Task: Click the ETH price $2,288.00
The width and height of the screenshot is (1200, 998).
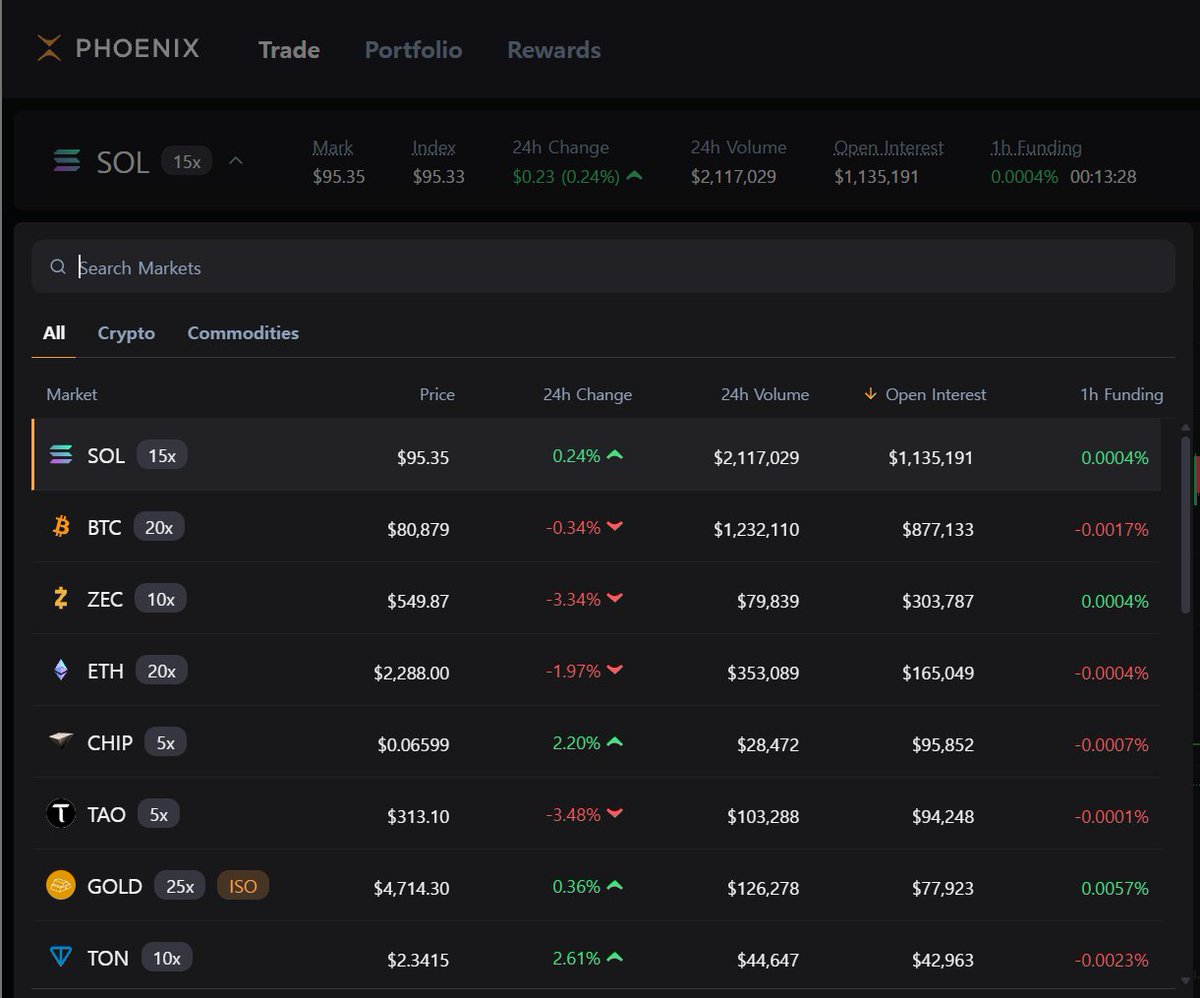Action: 412,673
